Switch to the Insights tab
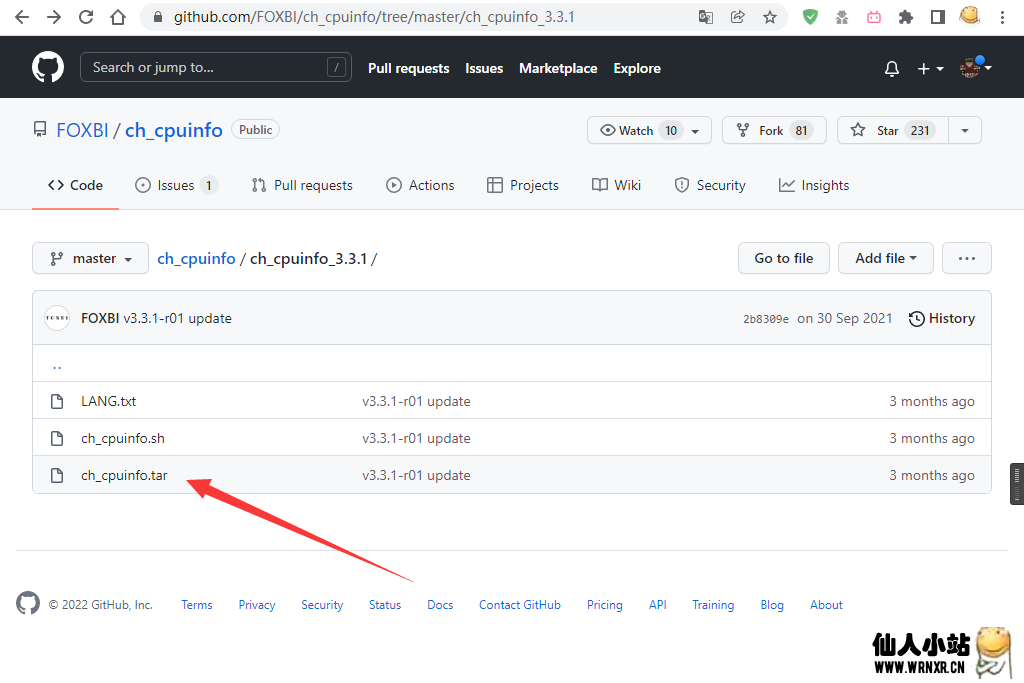1024x683 pixels. tap(814, 185)
